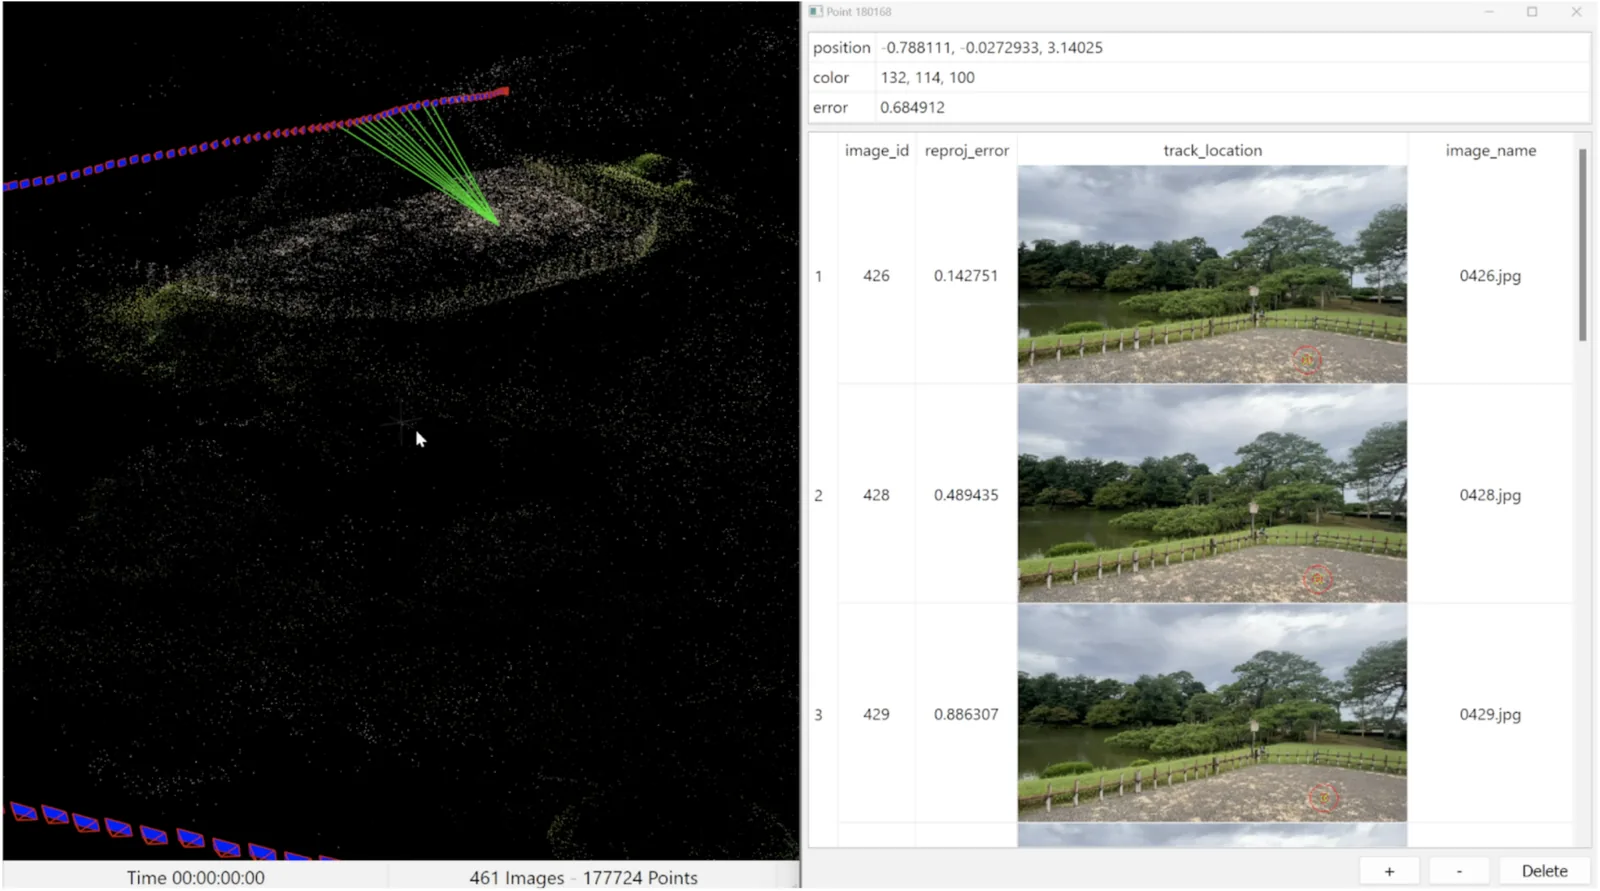Click the plus button to enlarge thumbnails
The image size is (1600, 891).
[1389, 871]
